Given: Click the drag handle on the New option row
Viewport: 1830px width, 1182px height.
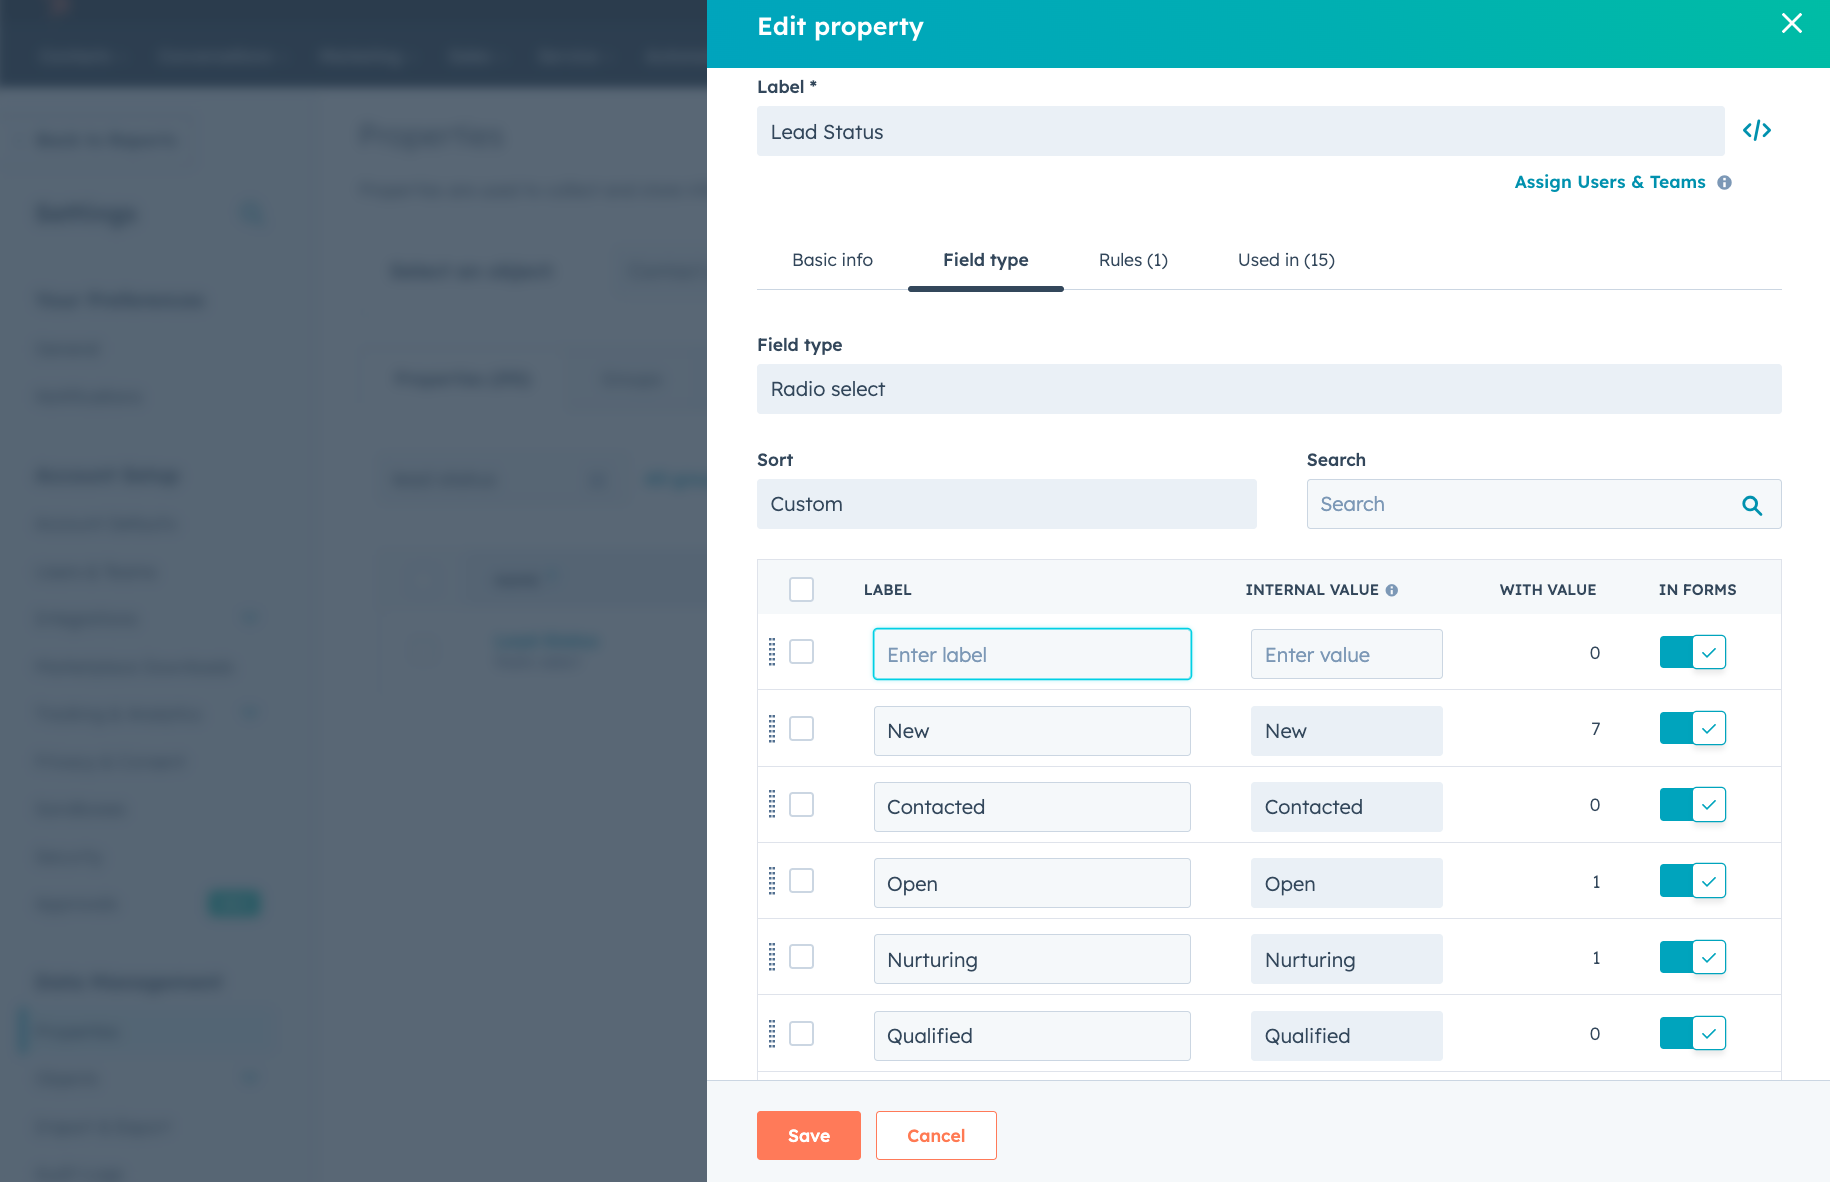Looking at the screenshot, I should (772, 729).
